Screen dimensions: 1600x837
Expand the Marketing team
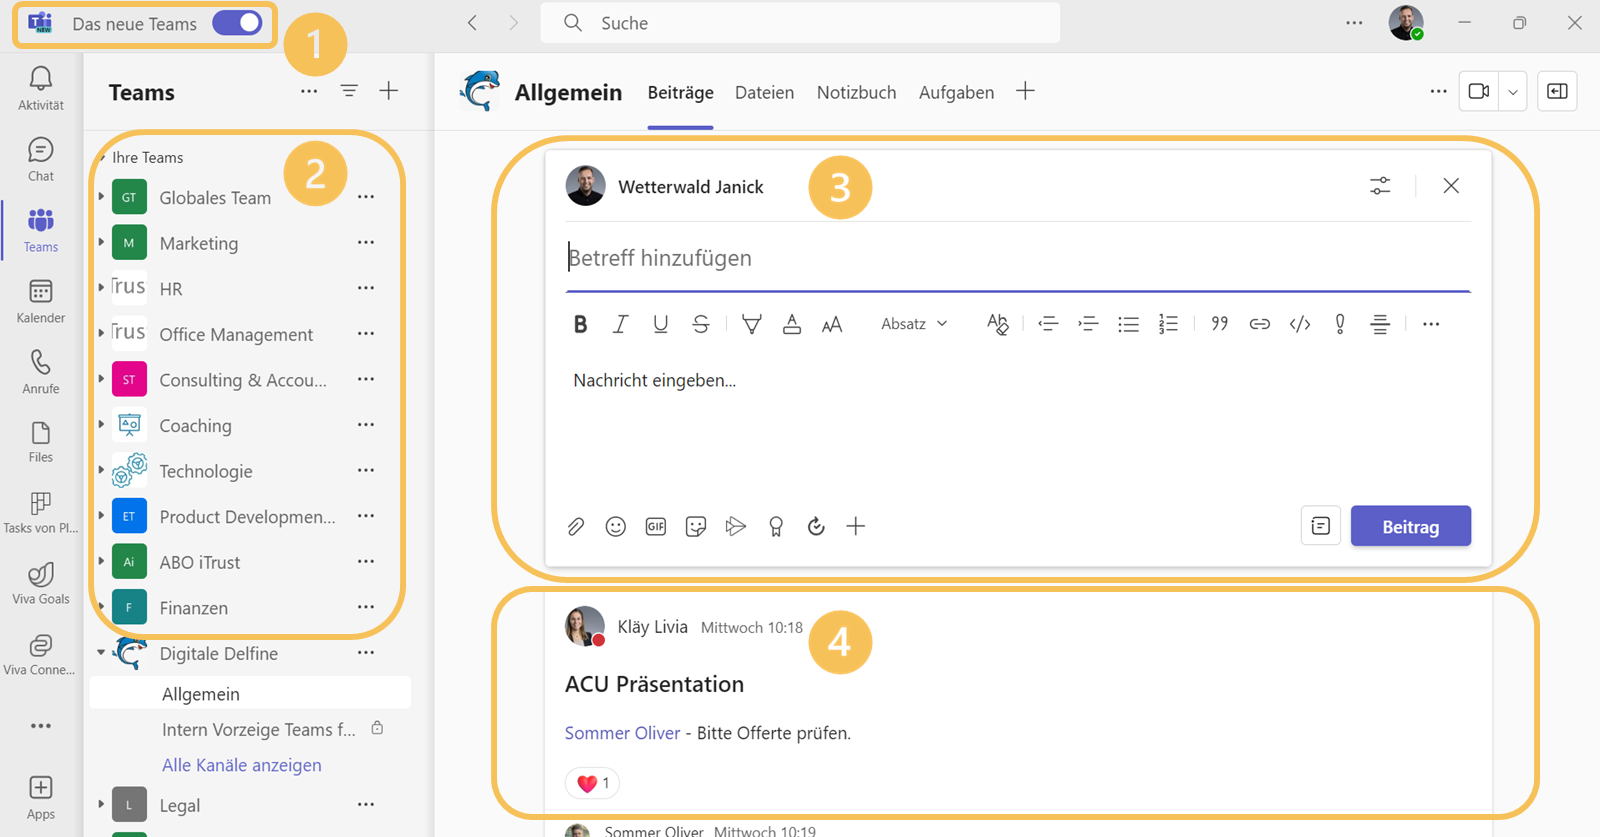(x=102, y=243)
